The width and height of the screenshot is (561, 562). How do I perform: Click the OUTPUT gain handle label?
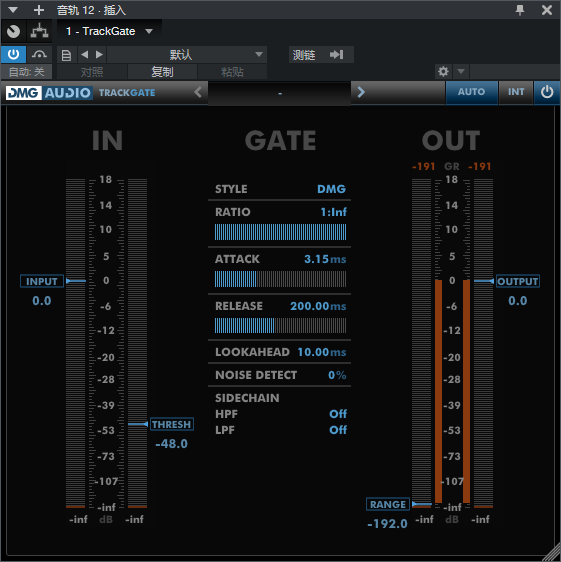[x=518, y=281]
